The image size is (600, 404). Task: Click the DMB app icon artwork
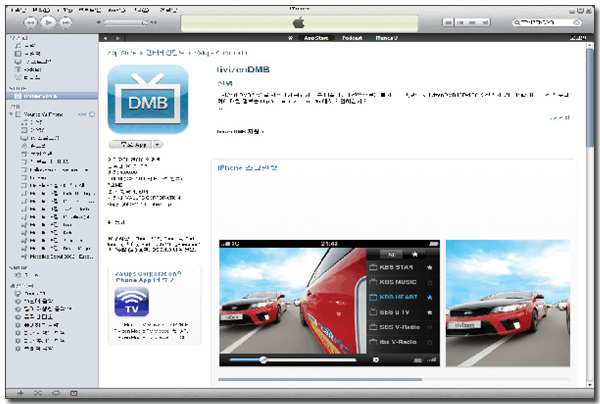pos(148,99)
